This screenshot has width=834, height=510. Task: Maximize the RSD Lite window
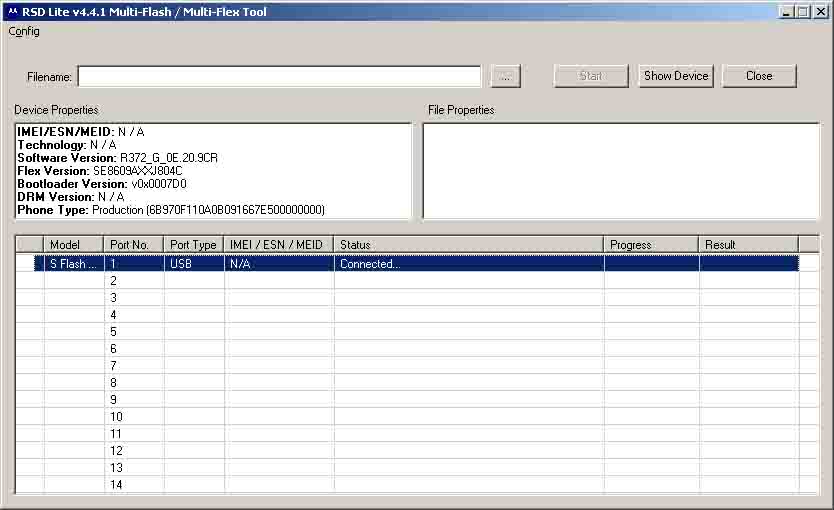tap(803, 12)
